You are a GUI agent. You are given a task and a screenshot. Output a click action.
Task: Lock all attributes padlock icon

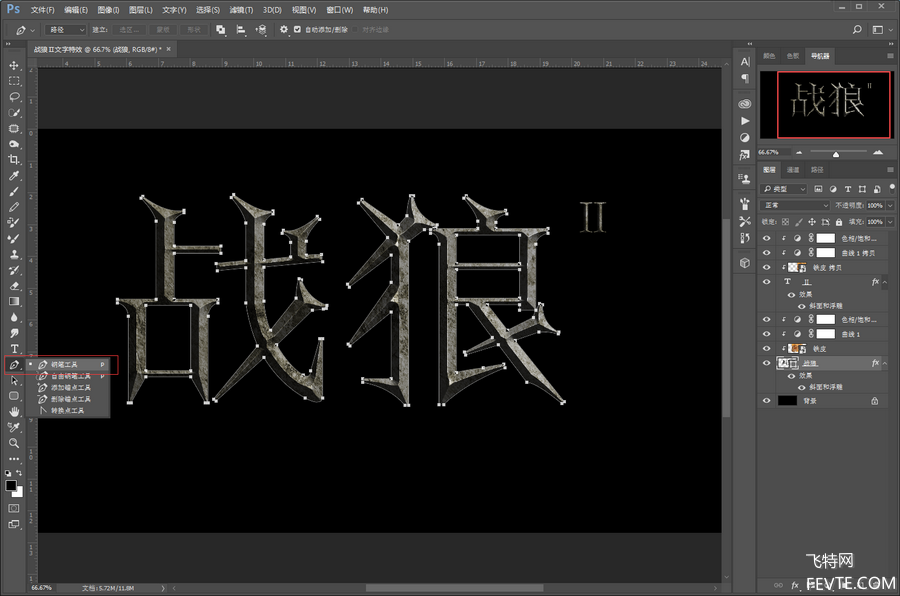(839, 222)
